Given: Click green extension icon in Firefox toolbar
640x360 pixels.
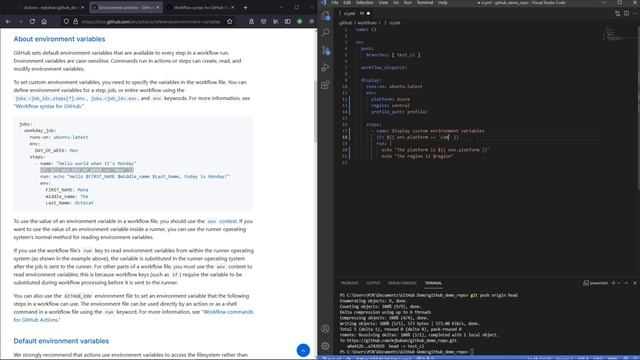Looking at the screenshot, I should 300,21.
